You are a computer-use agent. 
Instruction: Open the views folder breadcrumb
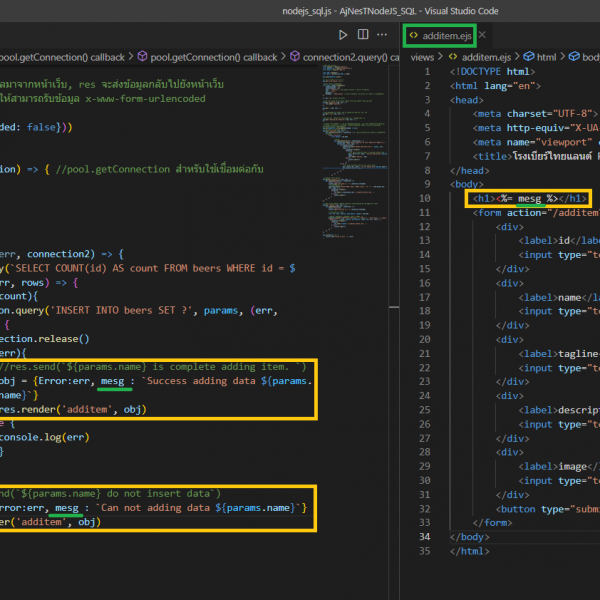pos(423,57)
